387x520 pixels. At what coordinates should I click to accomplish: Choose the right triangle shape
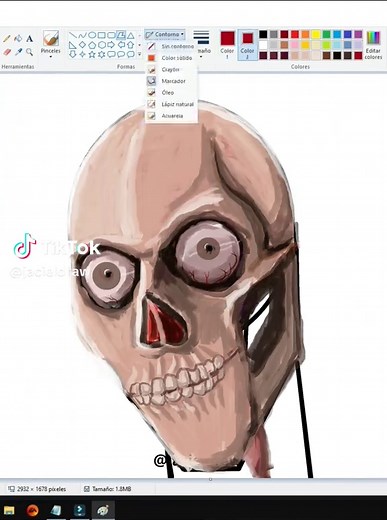click(73, 45)
